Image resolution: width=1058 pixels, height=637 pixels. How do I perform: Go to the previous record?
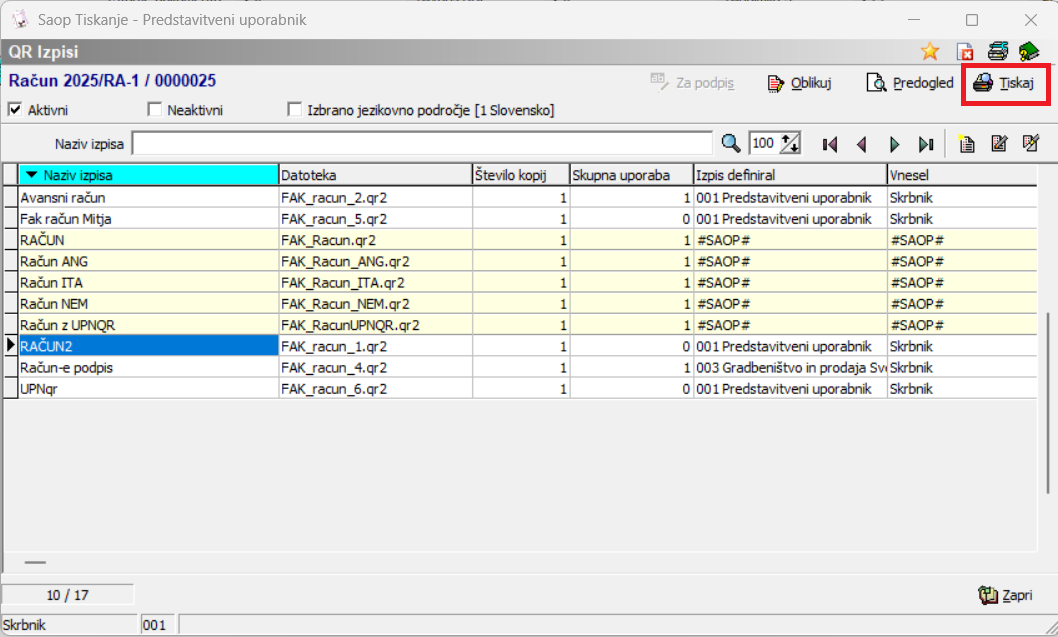tap(862, 144)
